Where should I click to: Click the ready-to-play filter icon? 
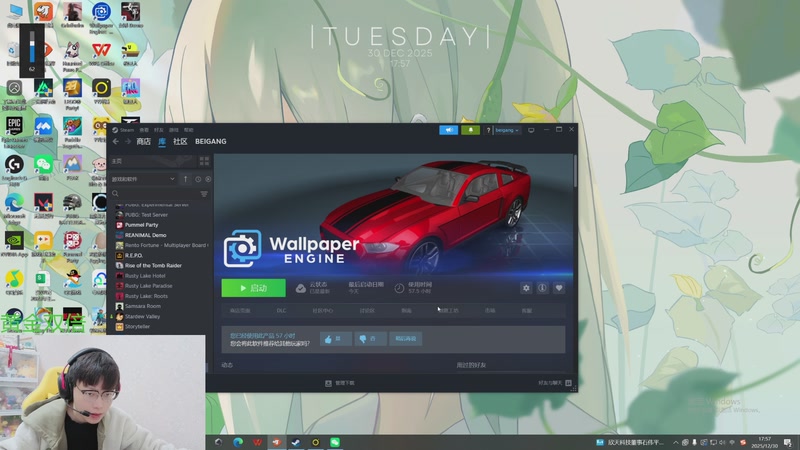coord(208,179)
